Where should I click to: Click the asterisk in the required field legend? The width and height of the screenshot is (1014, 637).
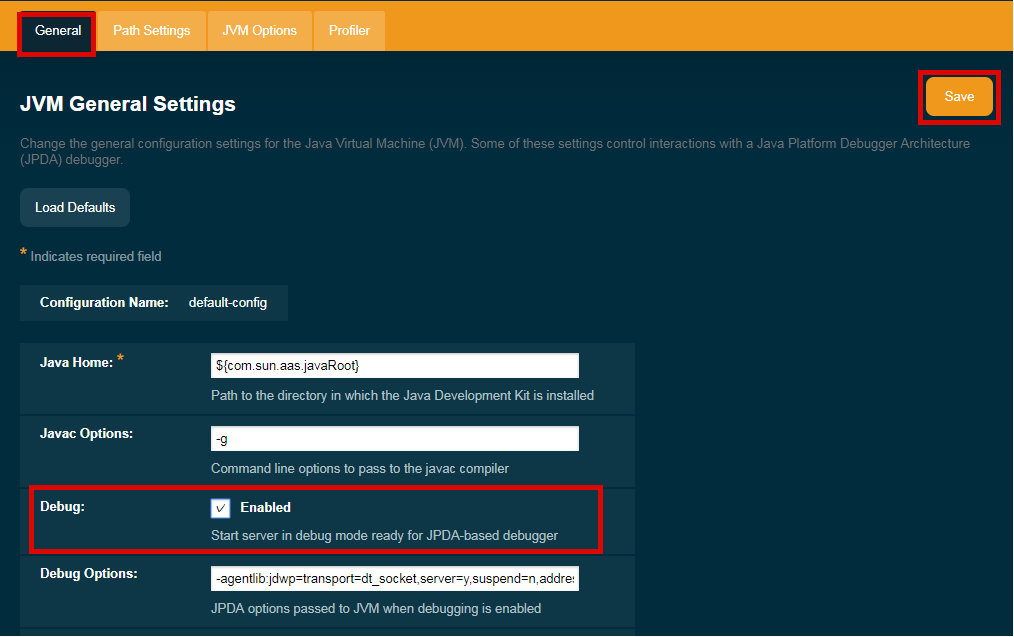(x=24, y=254)
